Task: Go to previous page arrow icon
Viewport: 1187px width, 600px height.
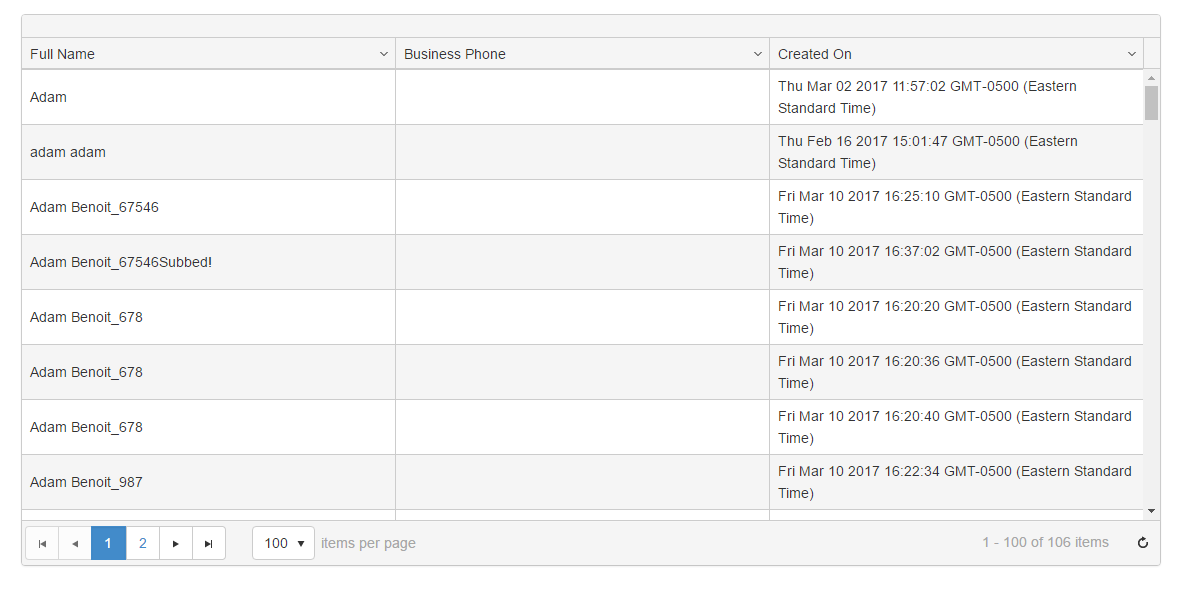Action: coord(75,543)
